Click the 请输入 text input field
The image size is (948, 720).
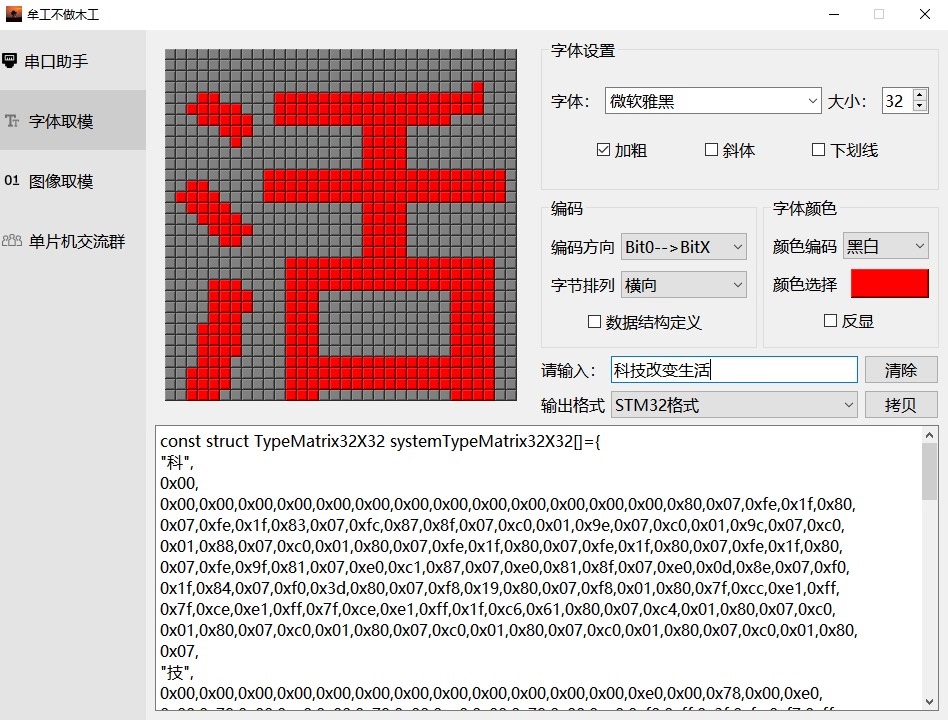click(x=734, y=369)
